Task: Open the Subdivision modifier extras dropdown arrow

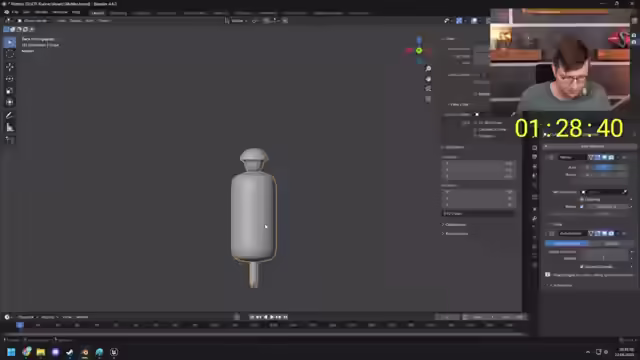Action: [618, 233]
